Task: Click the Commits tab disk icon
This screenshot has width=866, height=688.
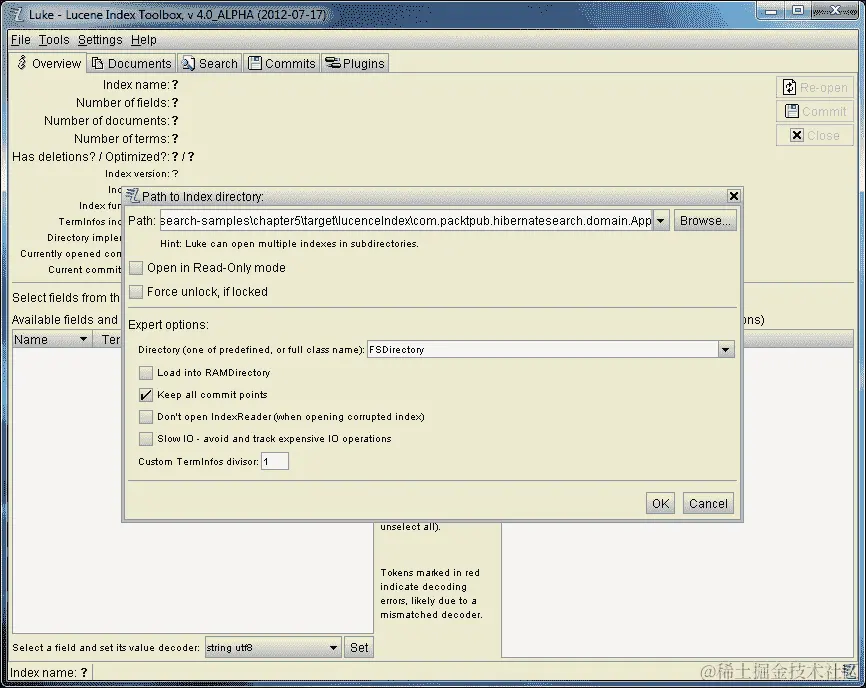Action: [x=255, y=63]
